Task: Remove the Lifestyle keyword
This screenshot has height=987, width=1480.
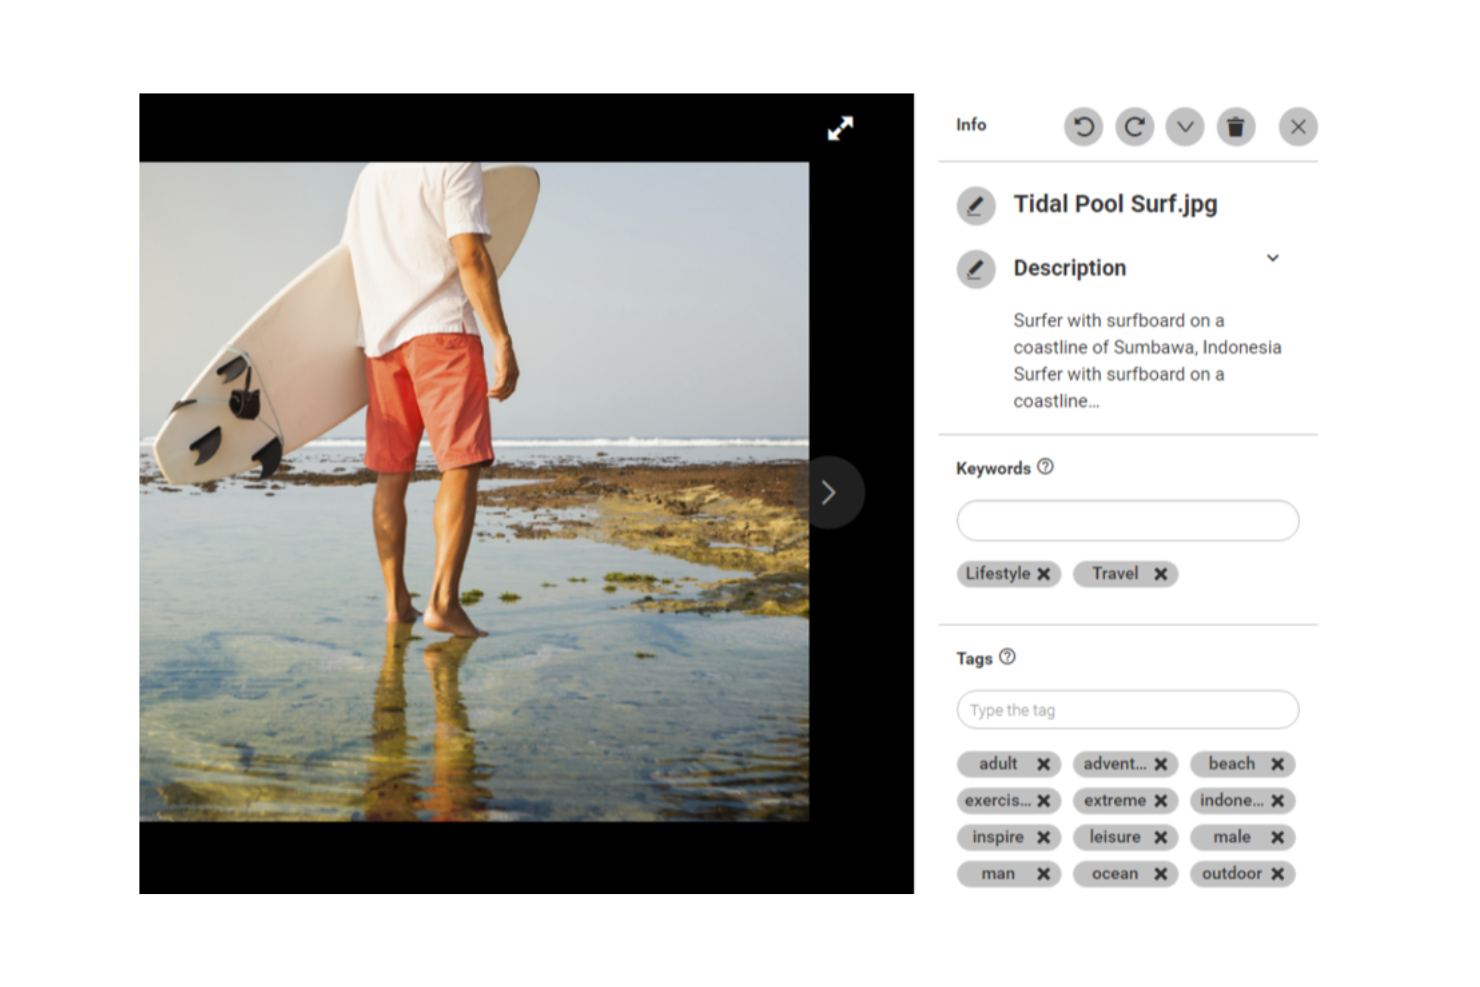Action: [x=1044, y=574]
